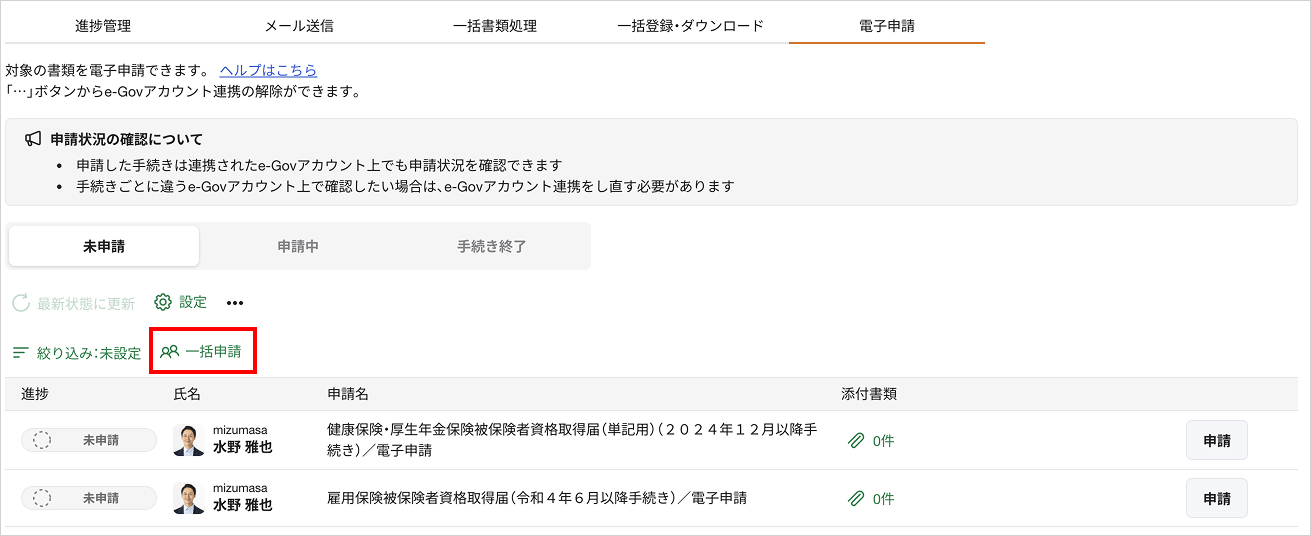Open the ヘルプはこちら help link
Image resolution: width=1311 pixels, height=536 pixels.
click(268, 70)
